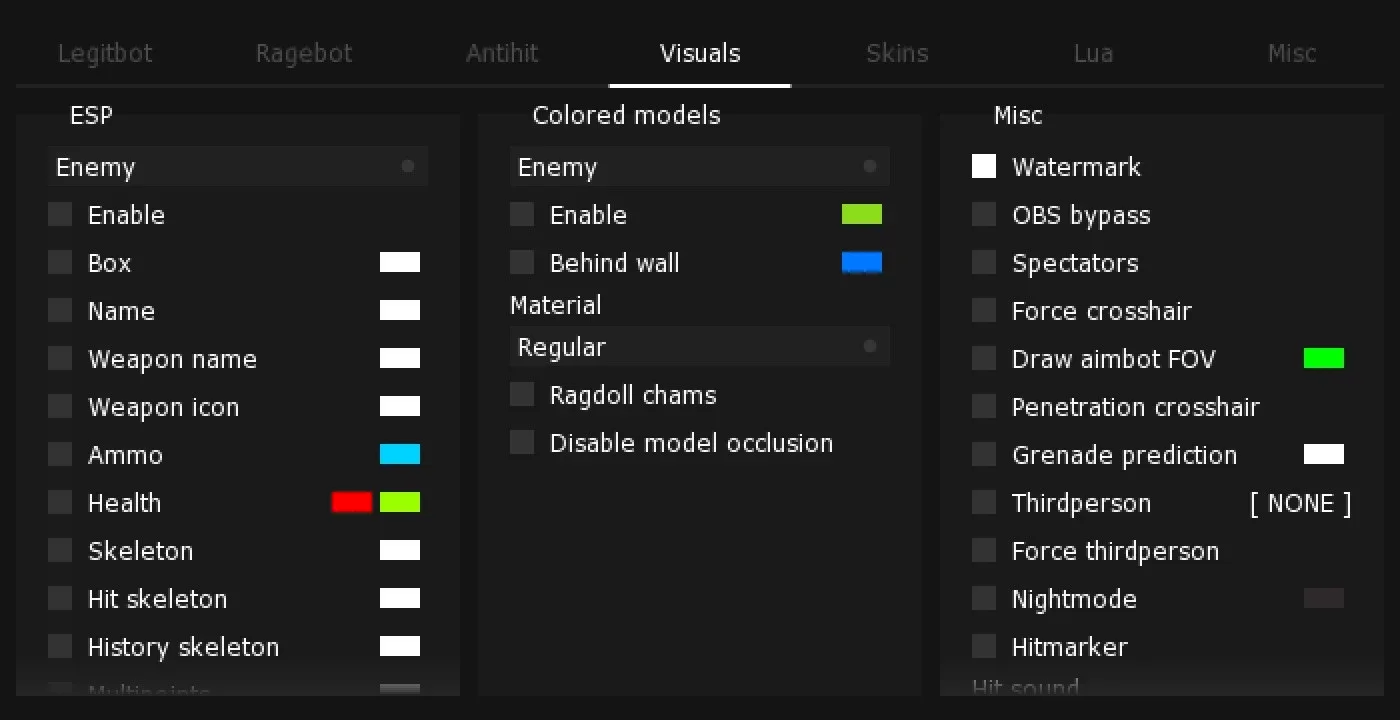Click the dark Nightmode color swatch

coord(1324,599)
